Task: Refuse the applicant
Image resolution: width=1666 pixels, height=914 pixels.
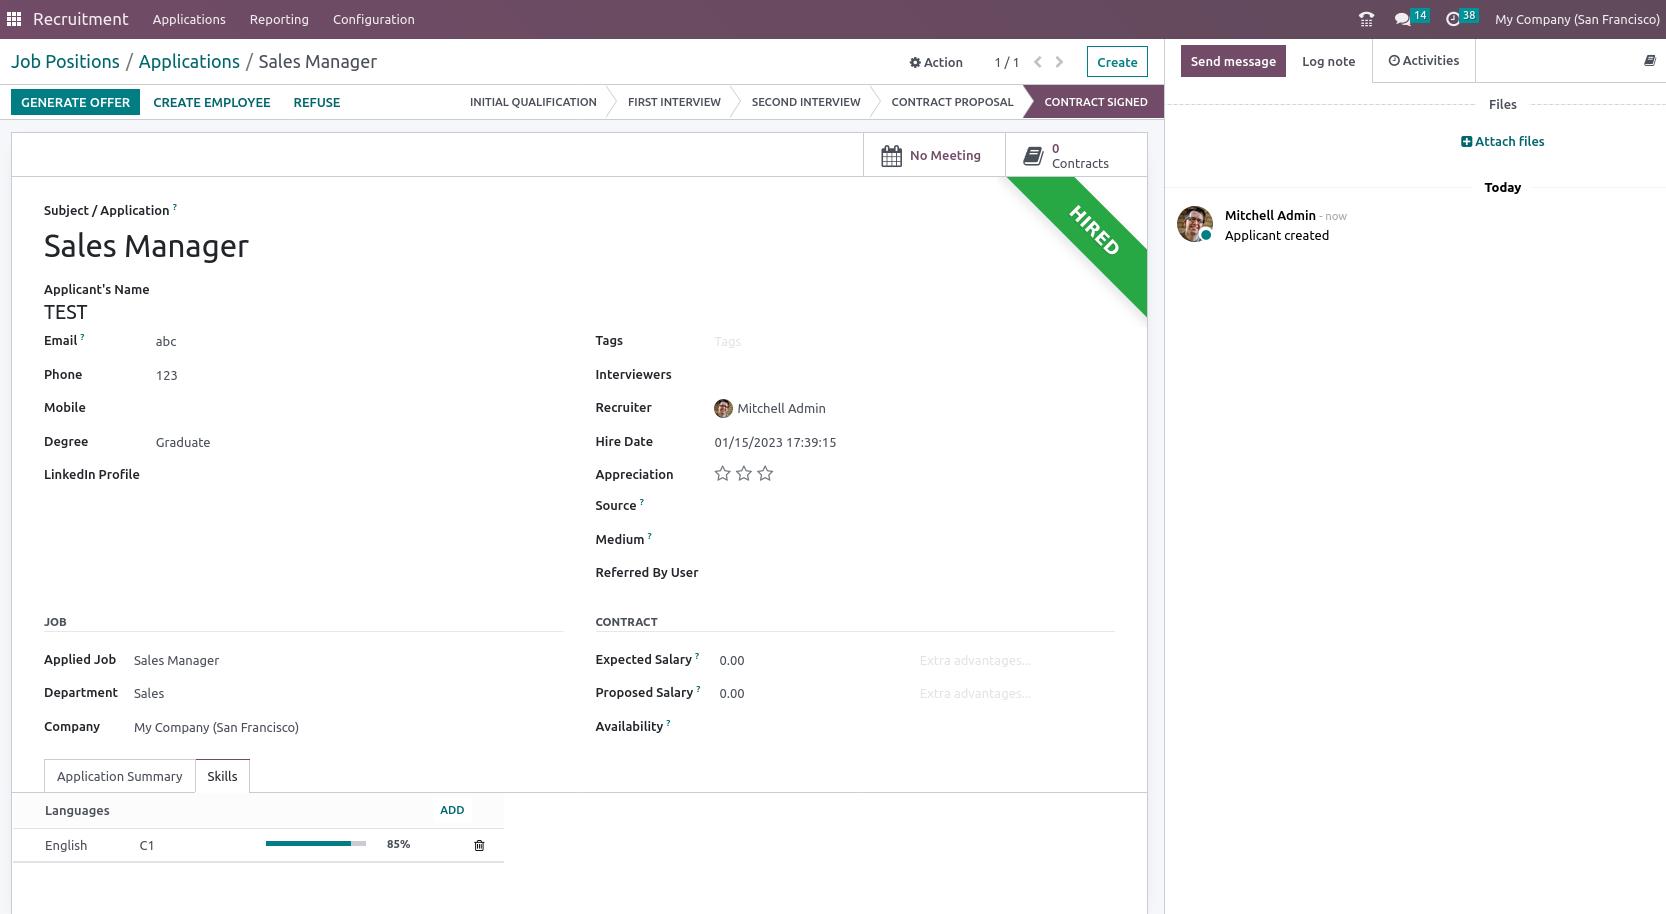Action: [x=316, y=102]
